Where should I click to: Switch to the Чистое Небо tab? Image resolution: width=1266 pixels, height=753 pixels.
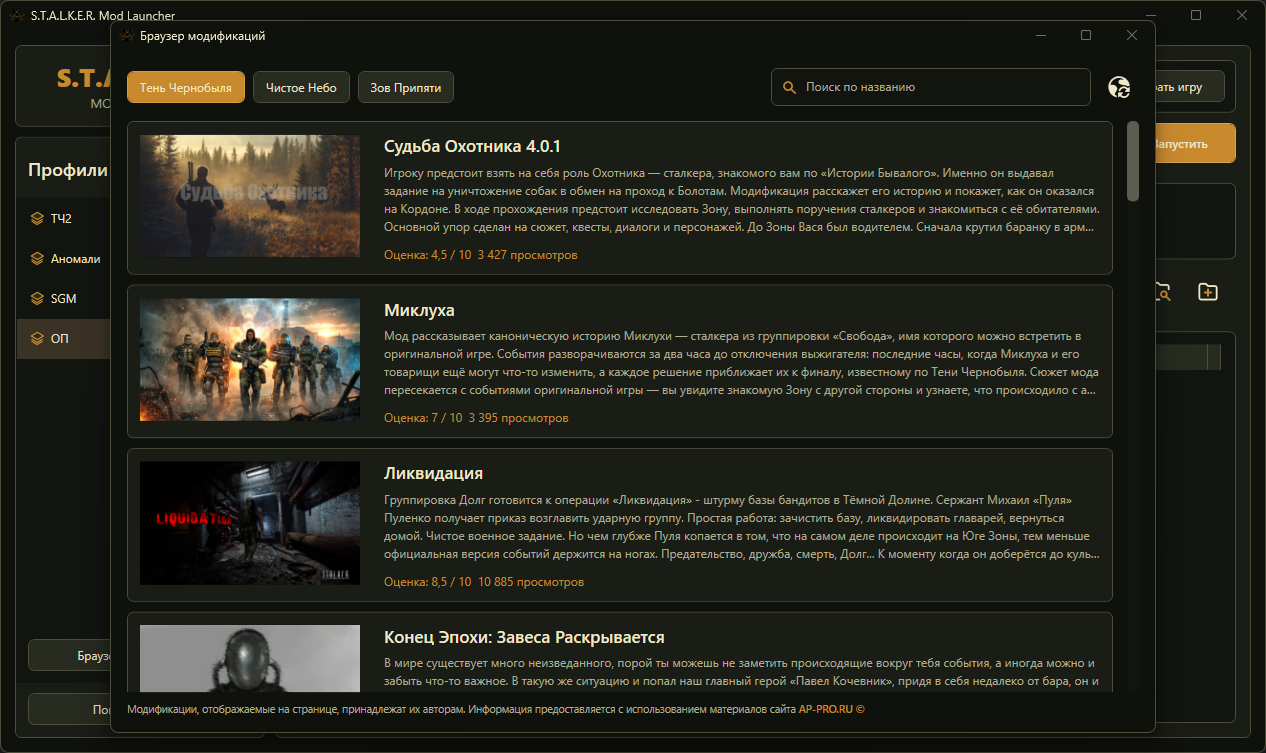(x=301, y=87)
